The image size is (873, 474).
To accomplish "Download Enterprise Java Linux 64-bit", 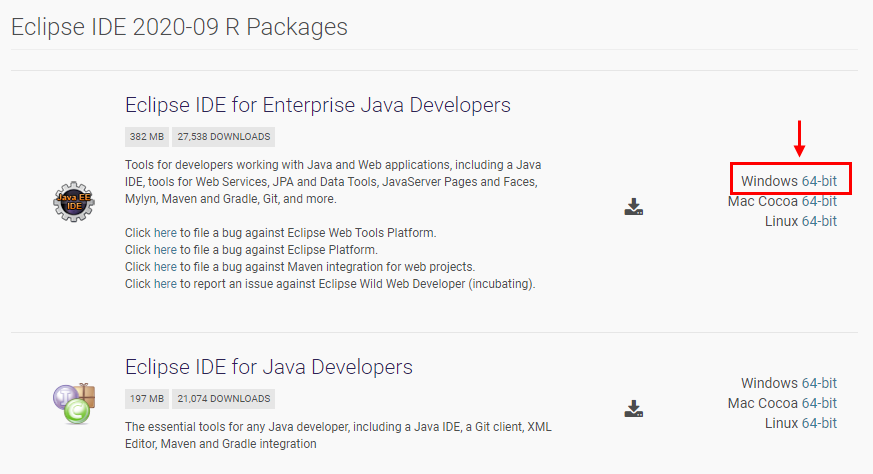I will tap(819, 221).
